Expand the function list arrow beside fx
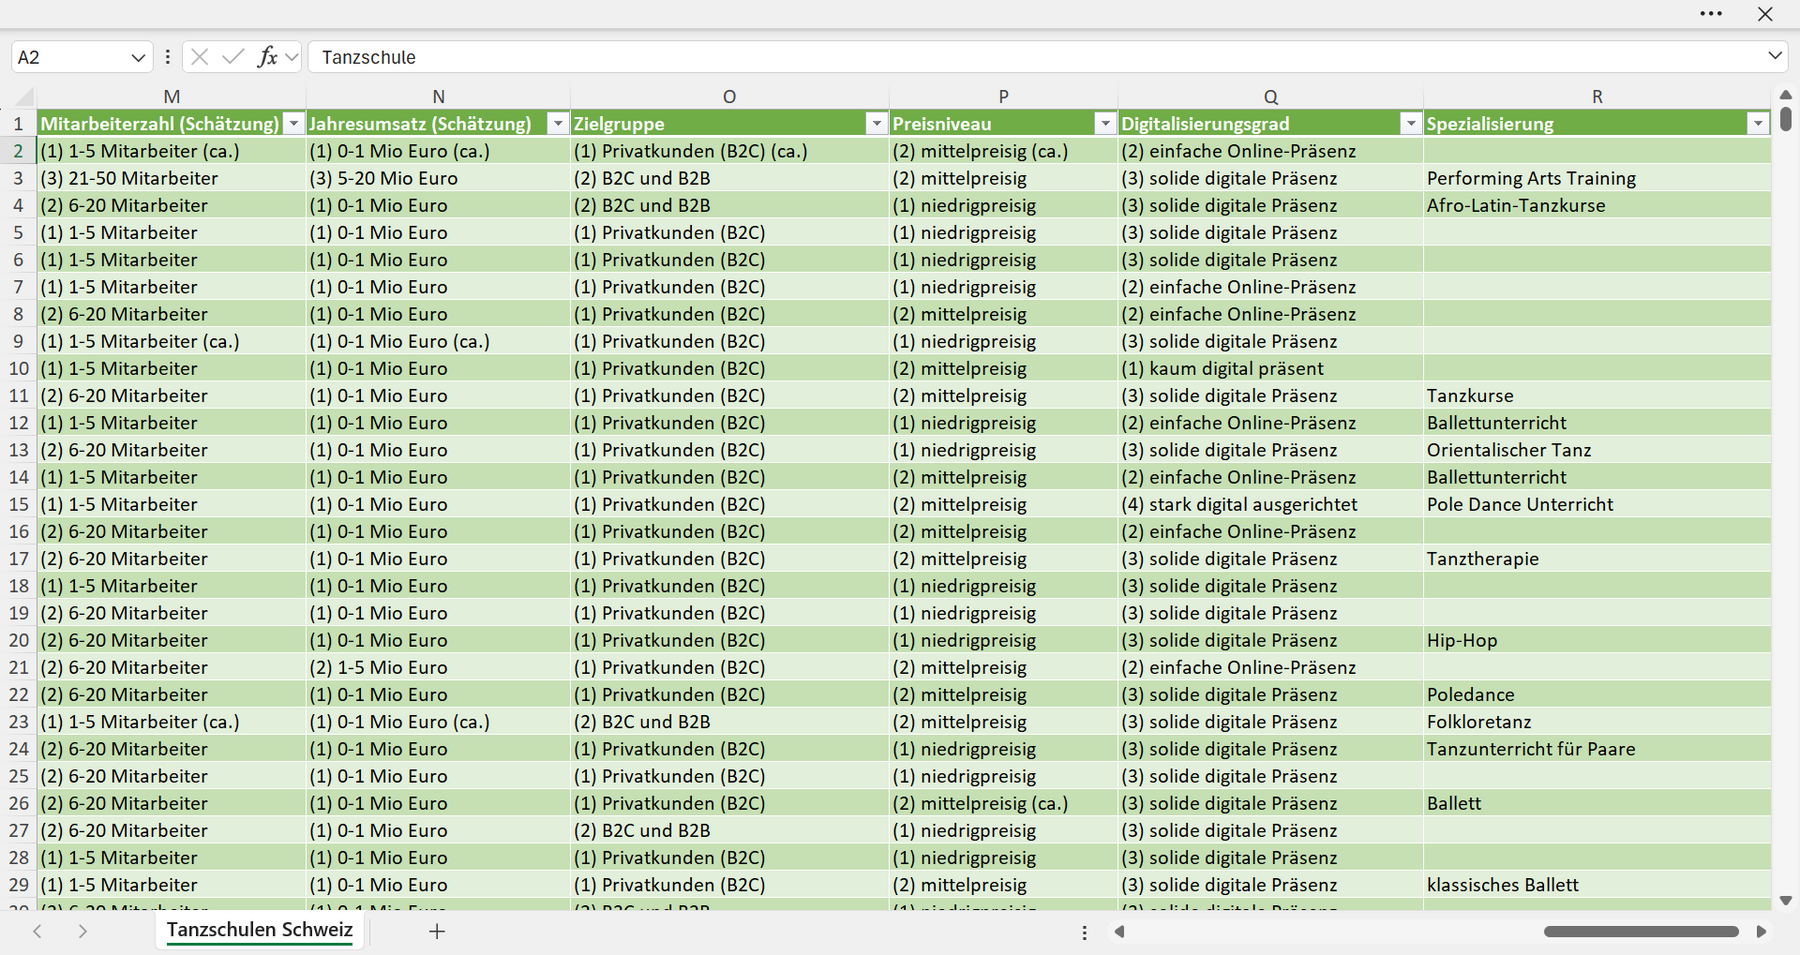Image resolution: width=1800 pixels, height=955 pixels. point(291,58)
